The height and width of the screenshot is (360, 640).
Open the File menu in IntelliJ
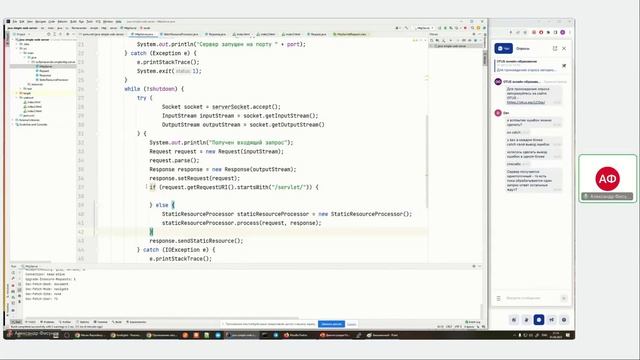coord(15,22)
